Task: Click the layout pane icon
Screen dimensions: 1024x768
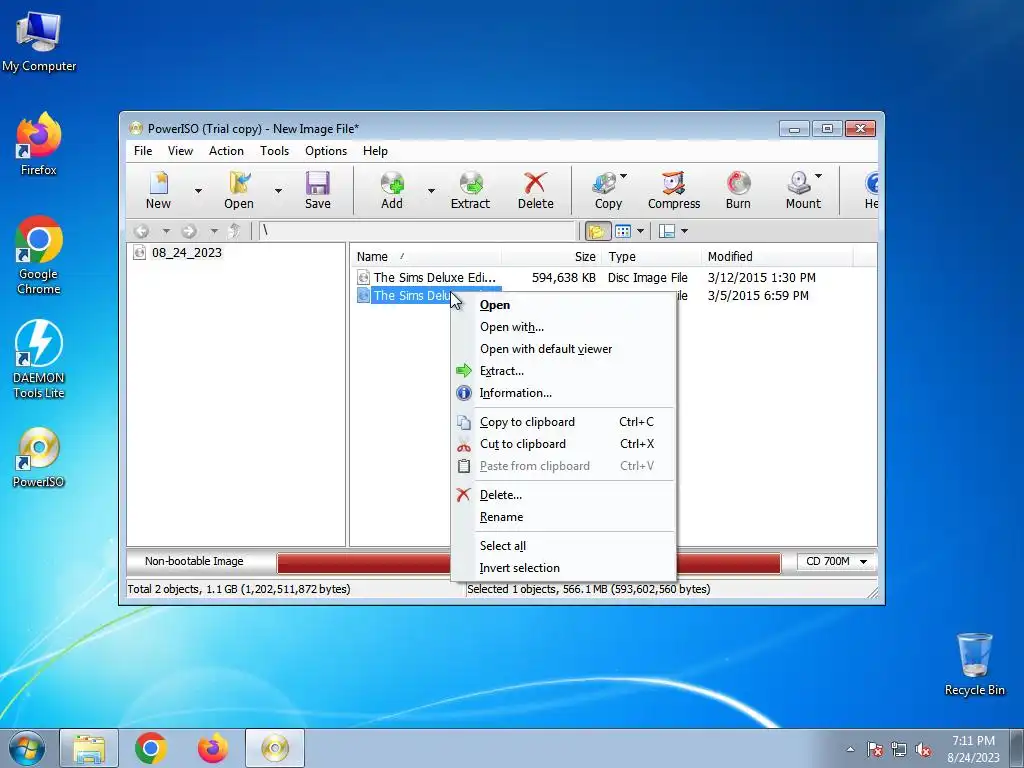Action: point(667,231)
